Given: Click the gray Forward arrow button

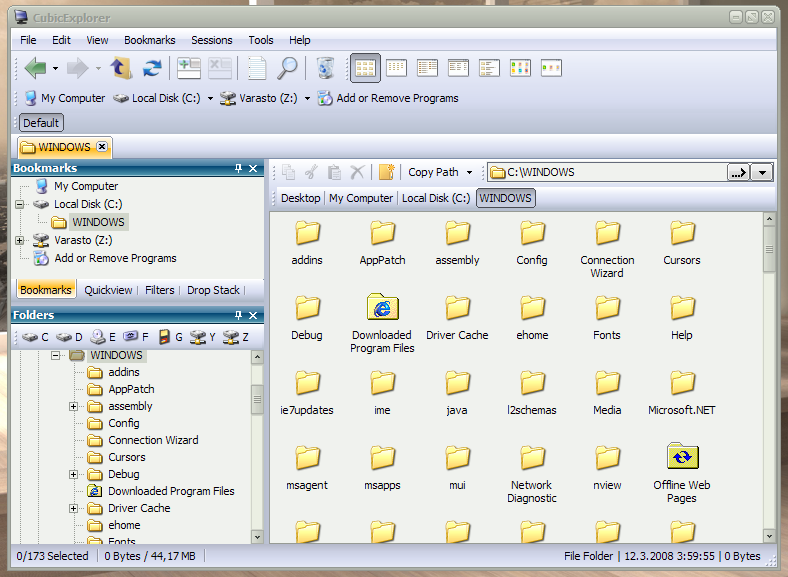Looking at the screenshot, I should pos(77,68).
